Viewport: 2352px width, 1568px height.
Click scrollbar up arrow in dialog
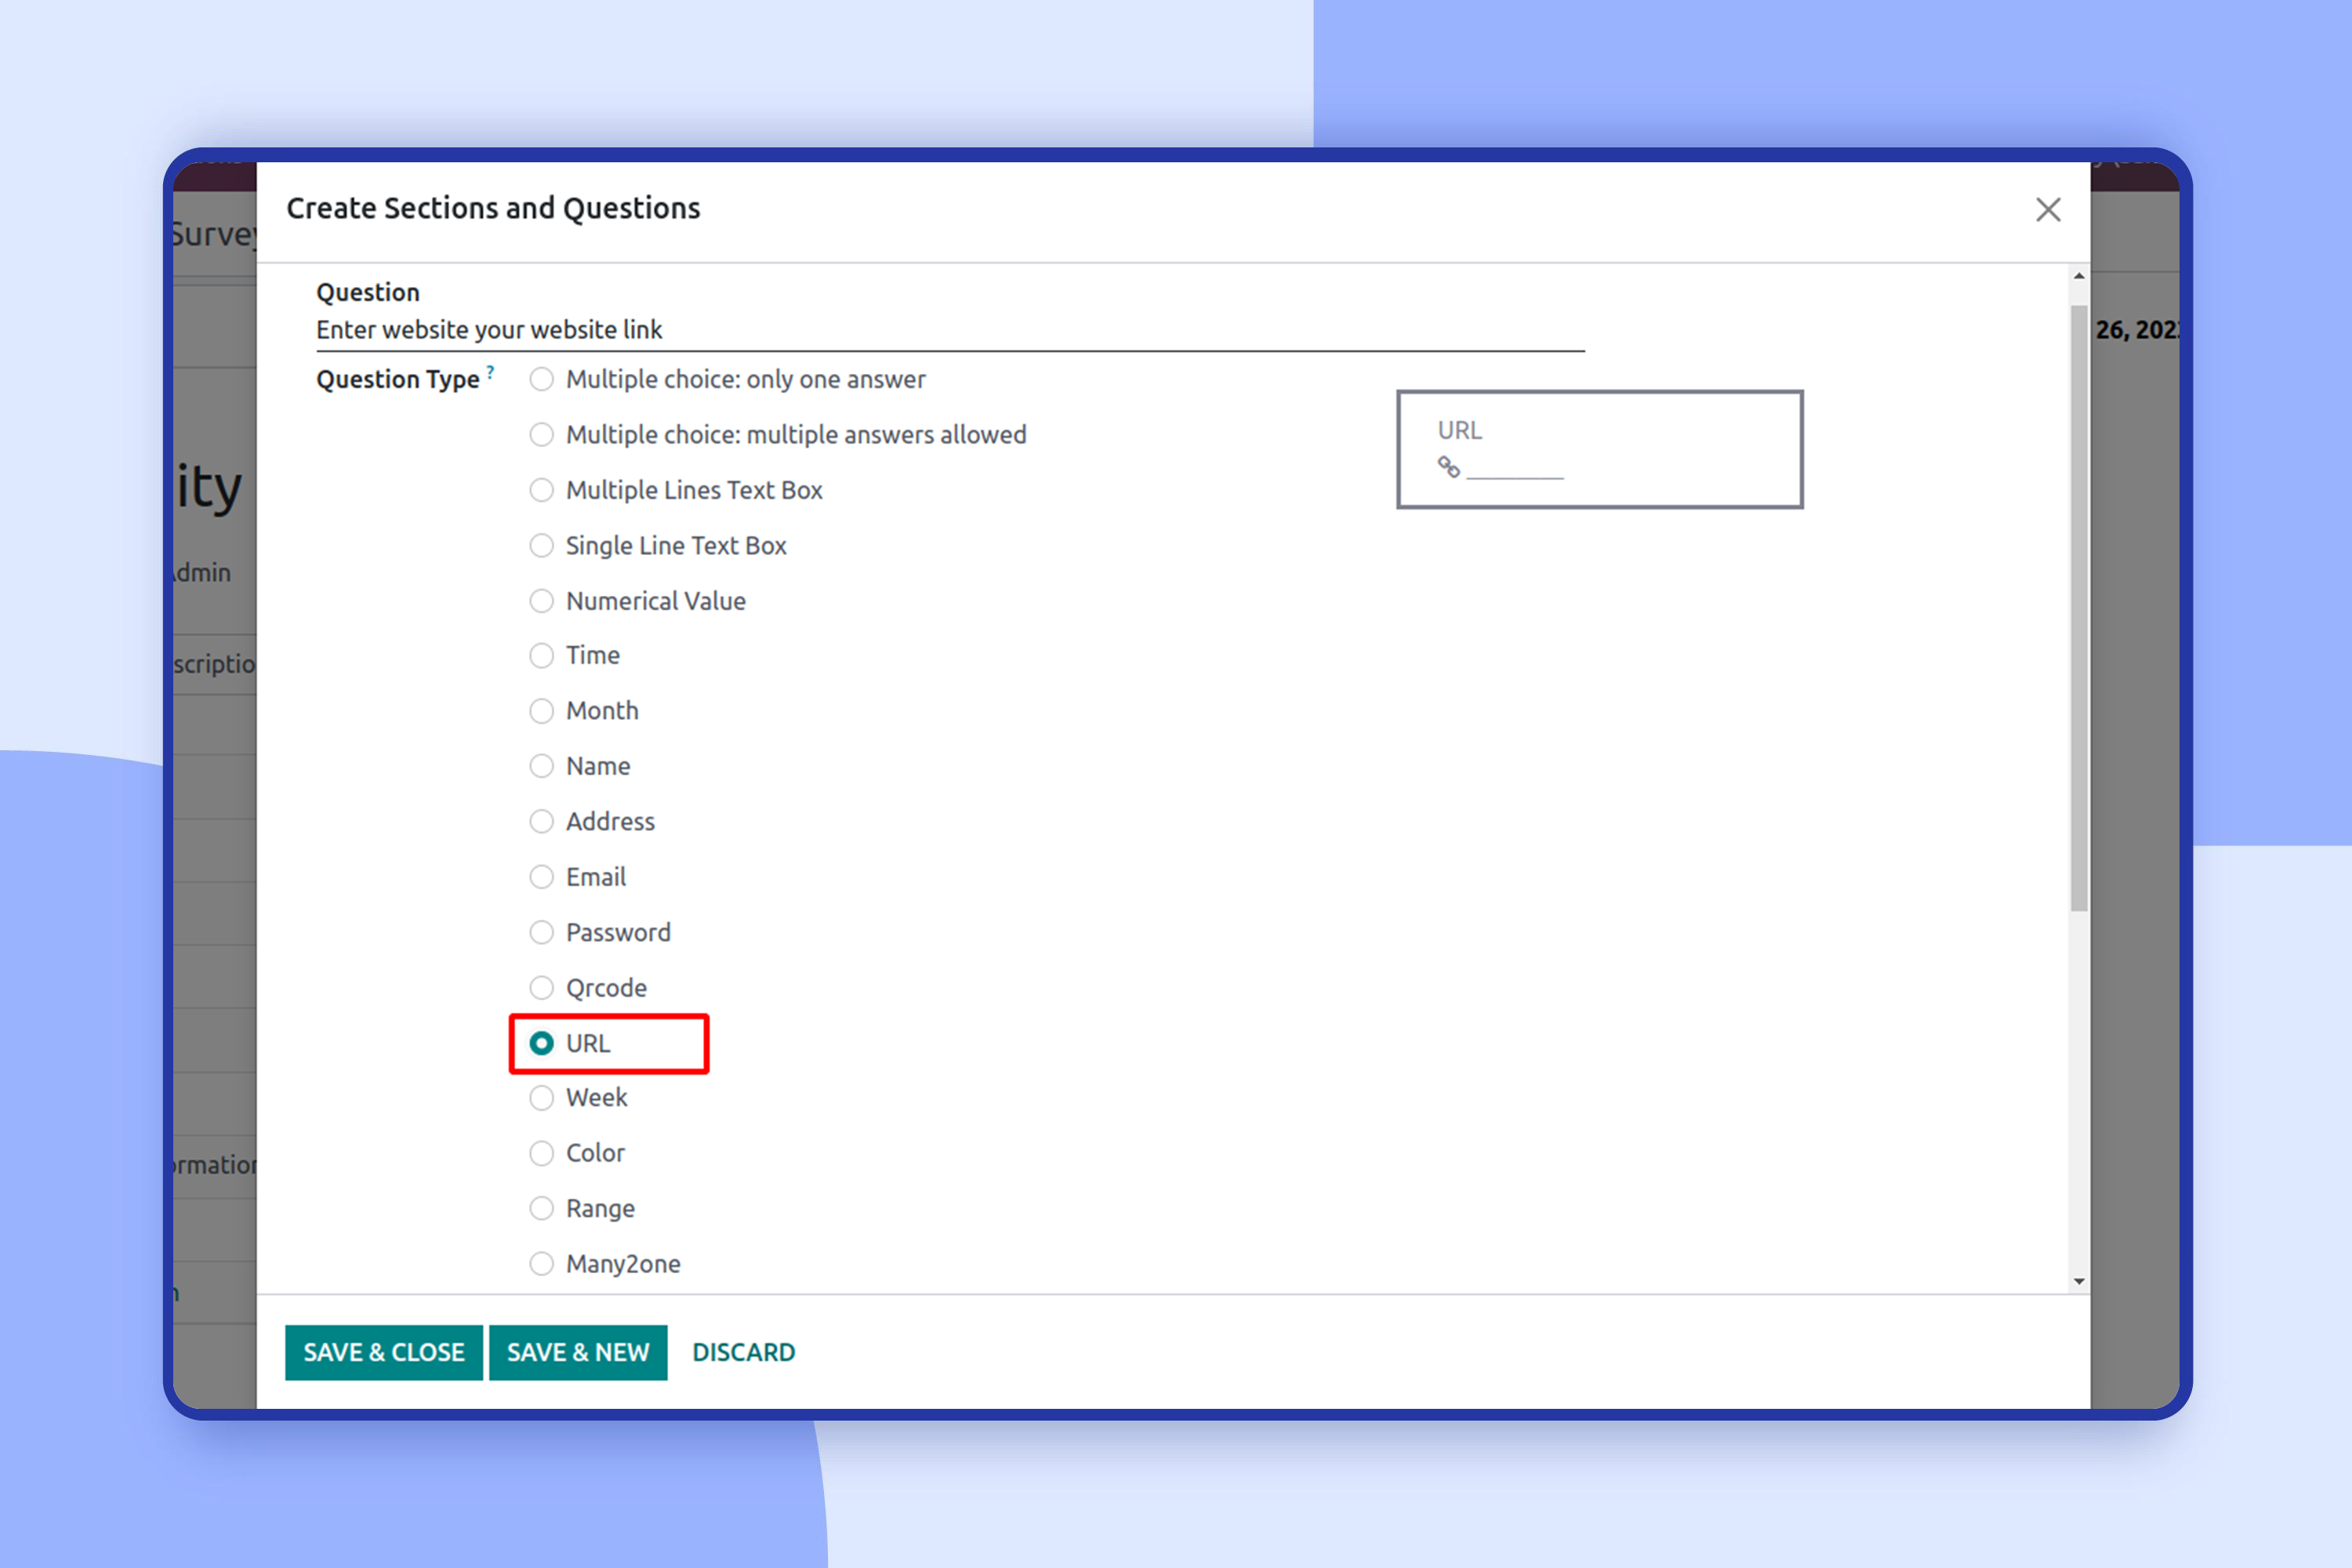(x=2079, y=276)
